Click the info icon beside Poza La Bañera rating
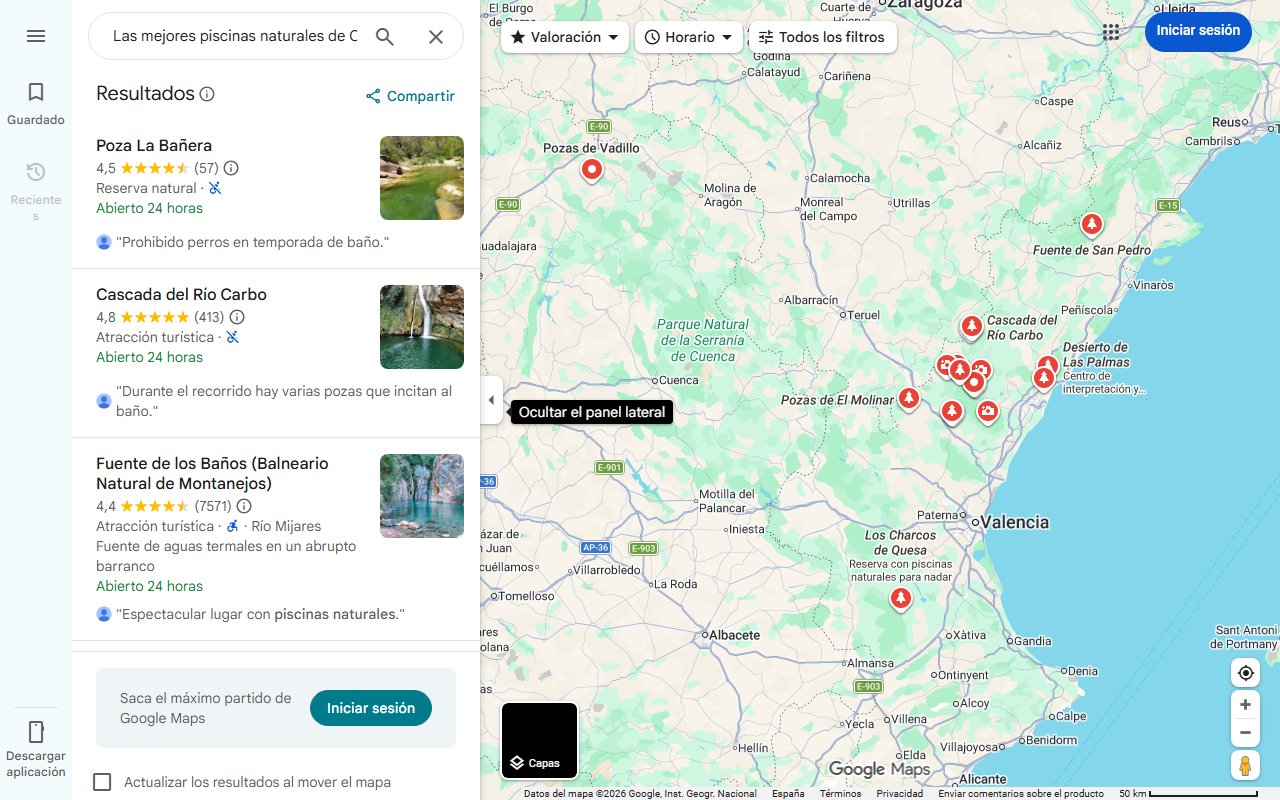The height and width of the screenshot is (800, 1280). pos(230,168)
